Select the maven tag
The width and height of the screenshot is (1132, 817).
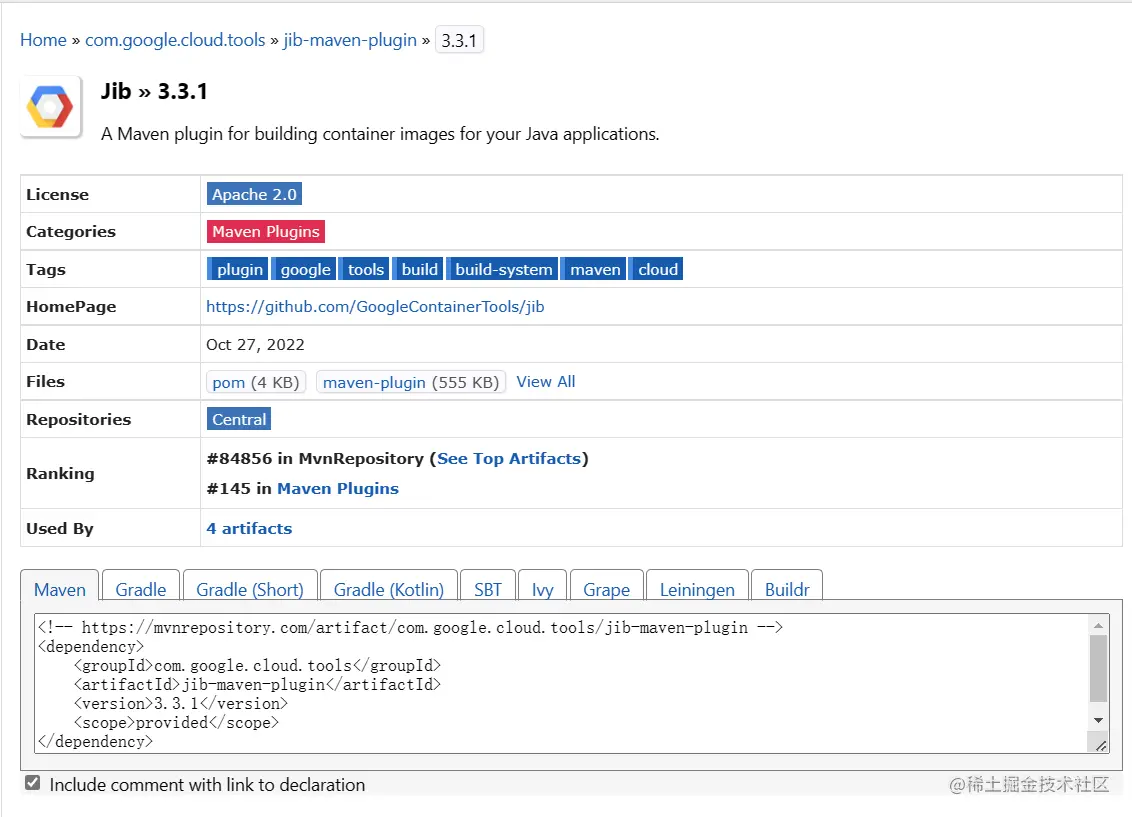[593, 269]
